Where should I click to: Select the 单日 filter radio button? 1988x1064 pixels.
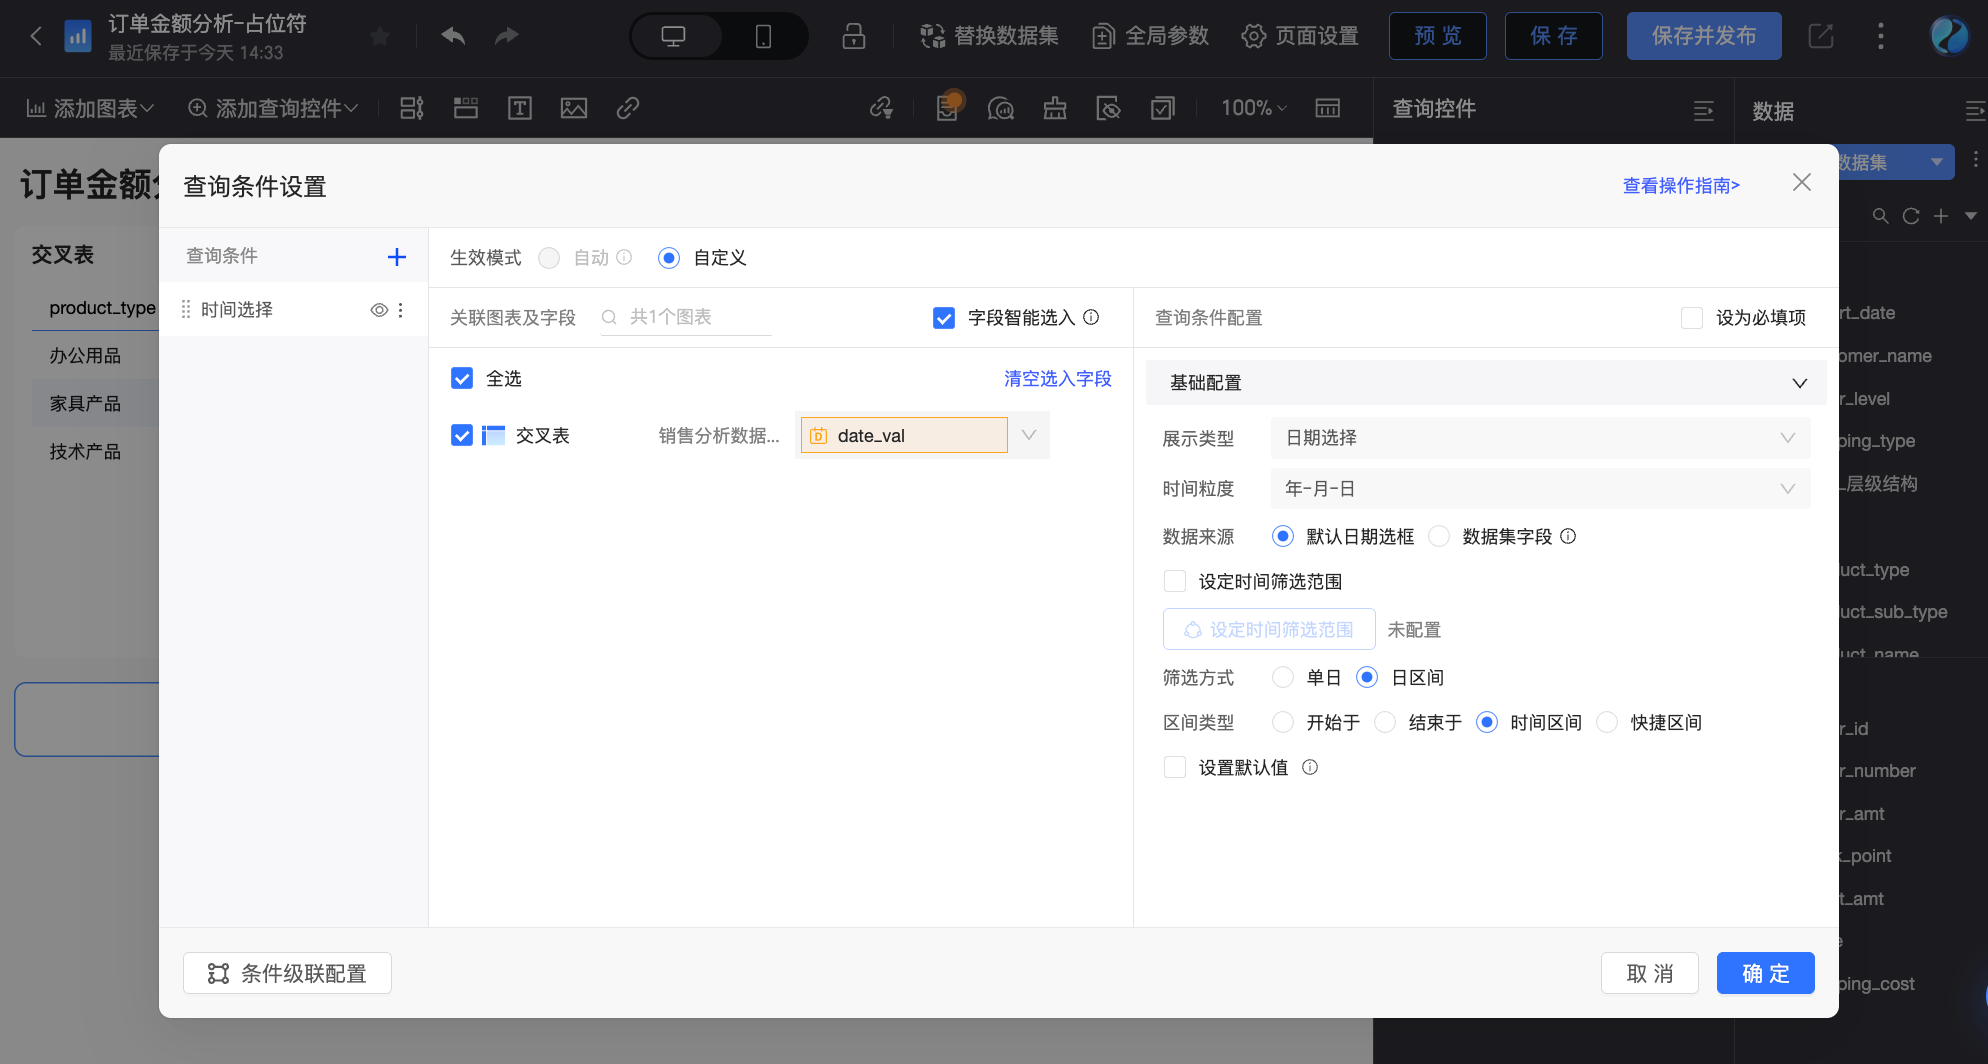1282,677
